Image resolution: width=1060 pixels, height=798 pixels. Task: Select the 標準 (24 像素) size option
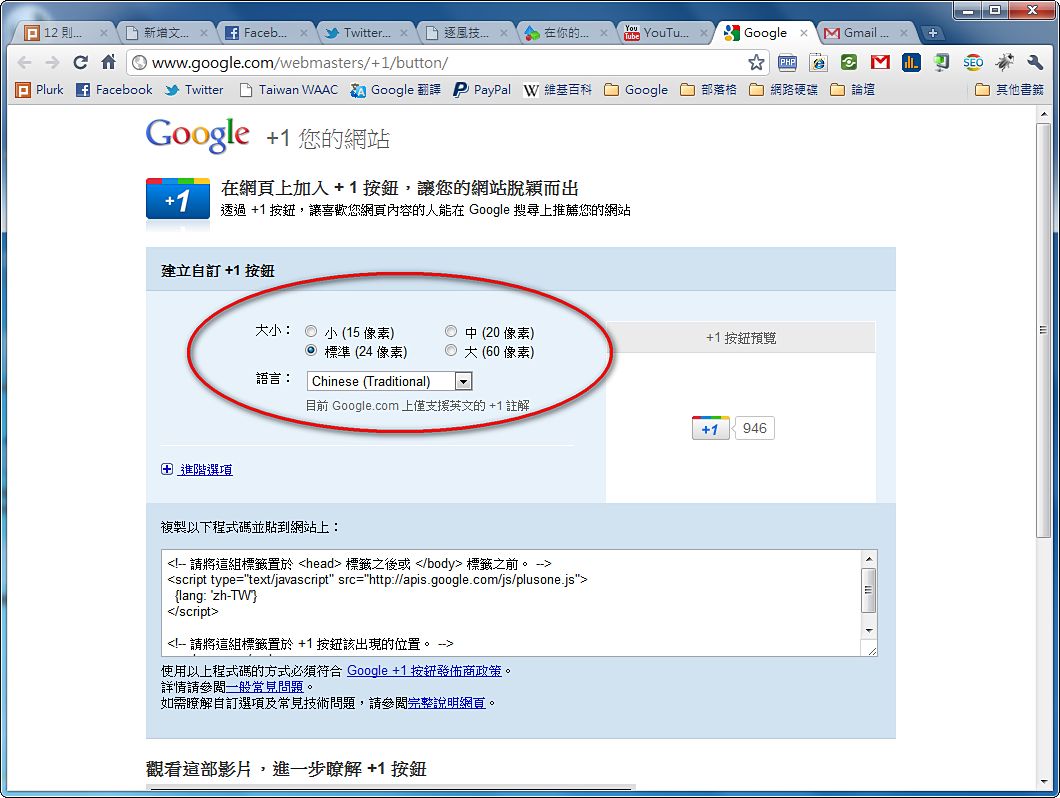[x=311, y=350]
